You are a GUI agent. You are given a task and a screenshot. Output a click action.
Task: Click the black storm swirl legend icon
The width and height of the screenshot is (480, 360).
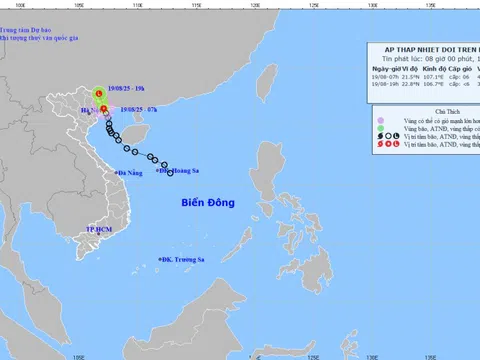(x=380, y=136)
